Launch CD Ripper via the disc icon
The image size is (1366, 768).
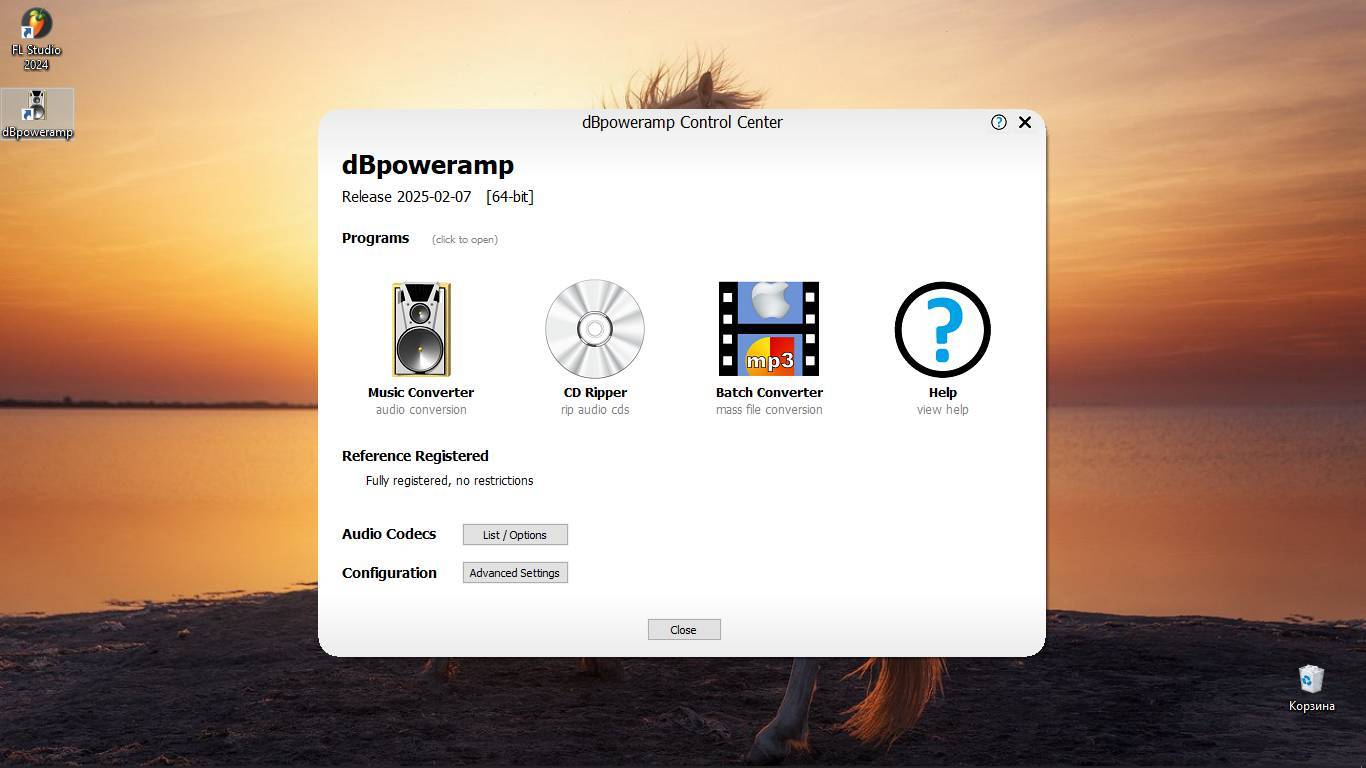click(595, 329)
